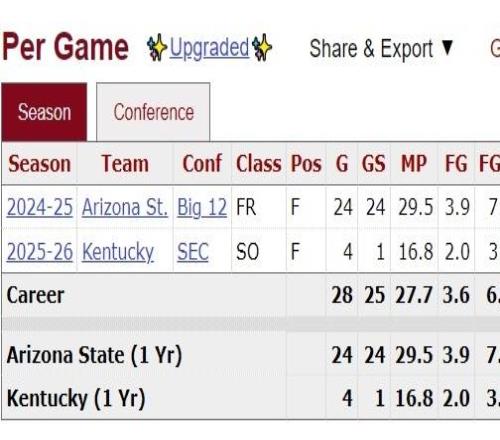This screenshot has height=440, width=500.
Task: Click the Share & Export arrow
Action: click(447, 47)
